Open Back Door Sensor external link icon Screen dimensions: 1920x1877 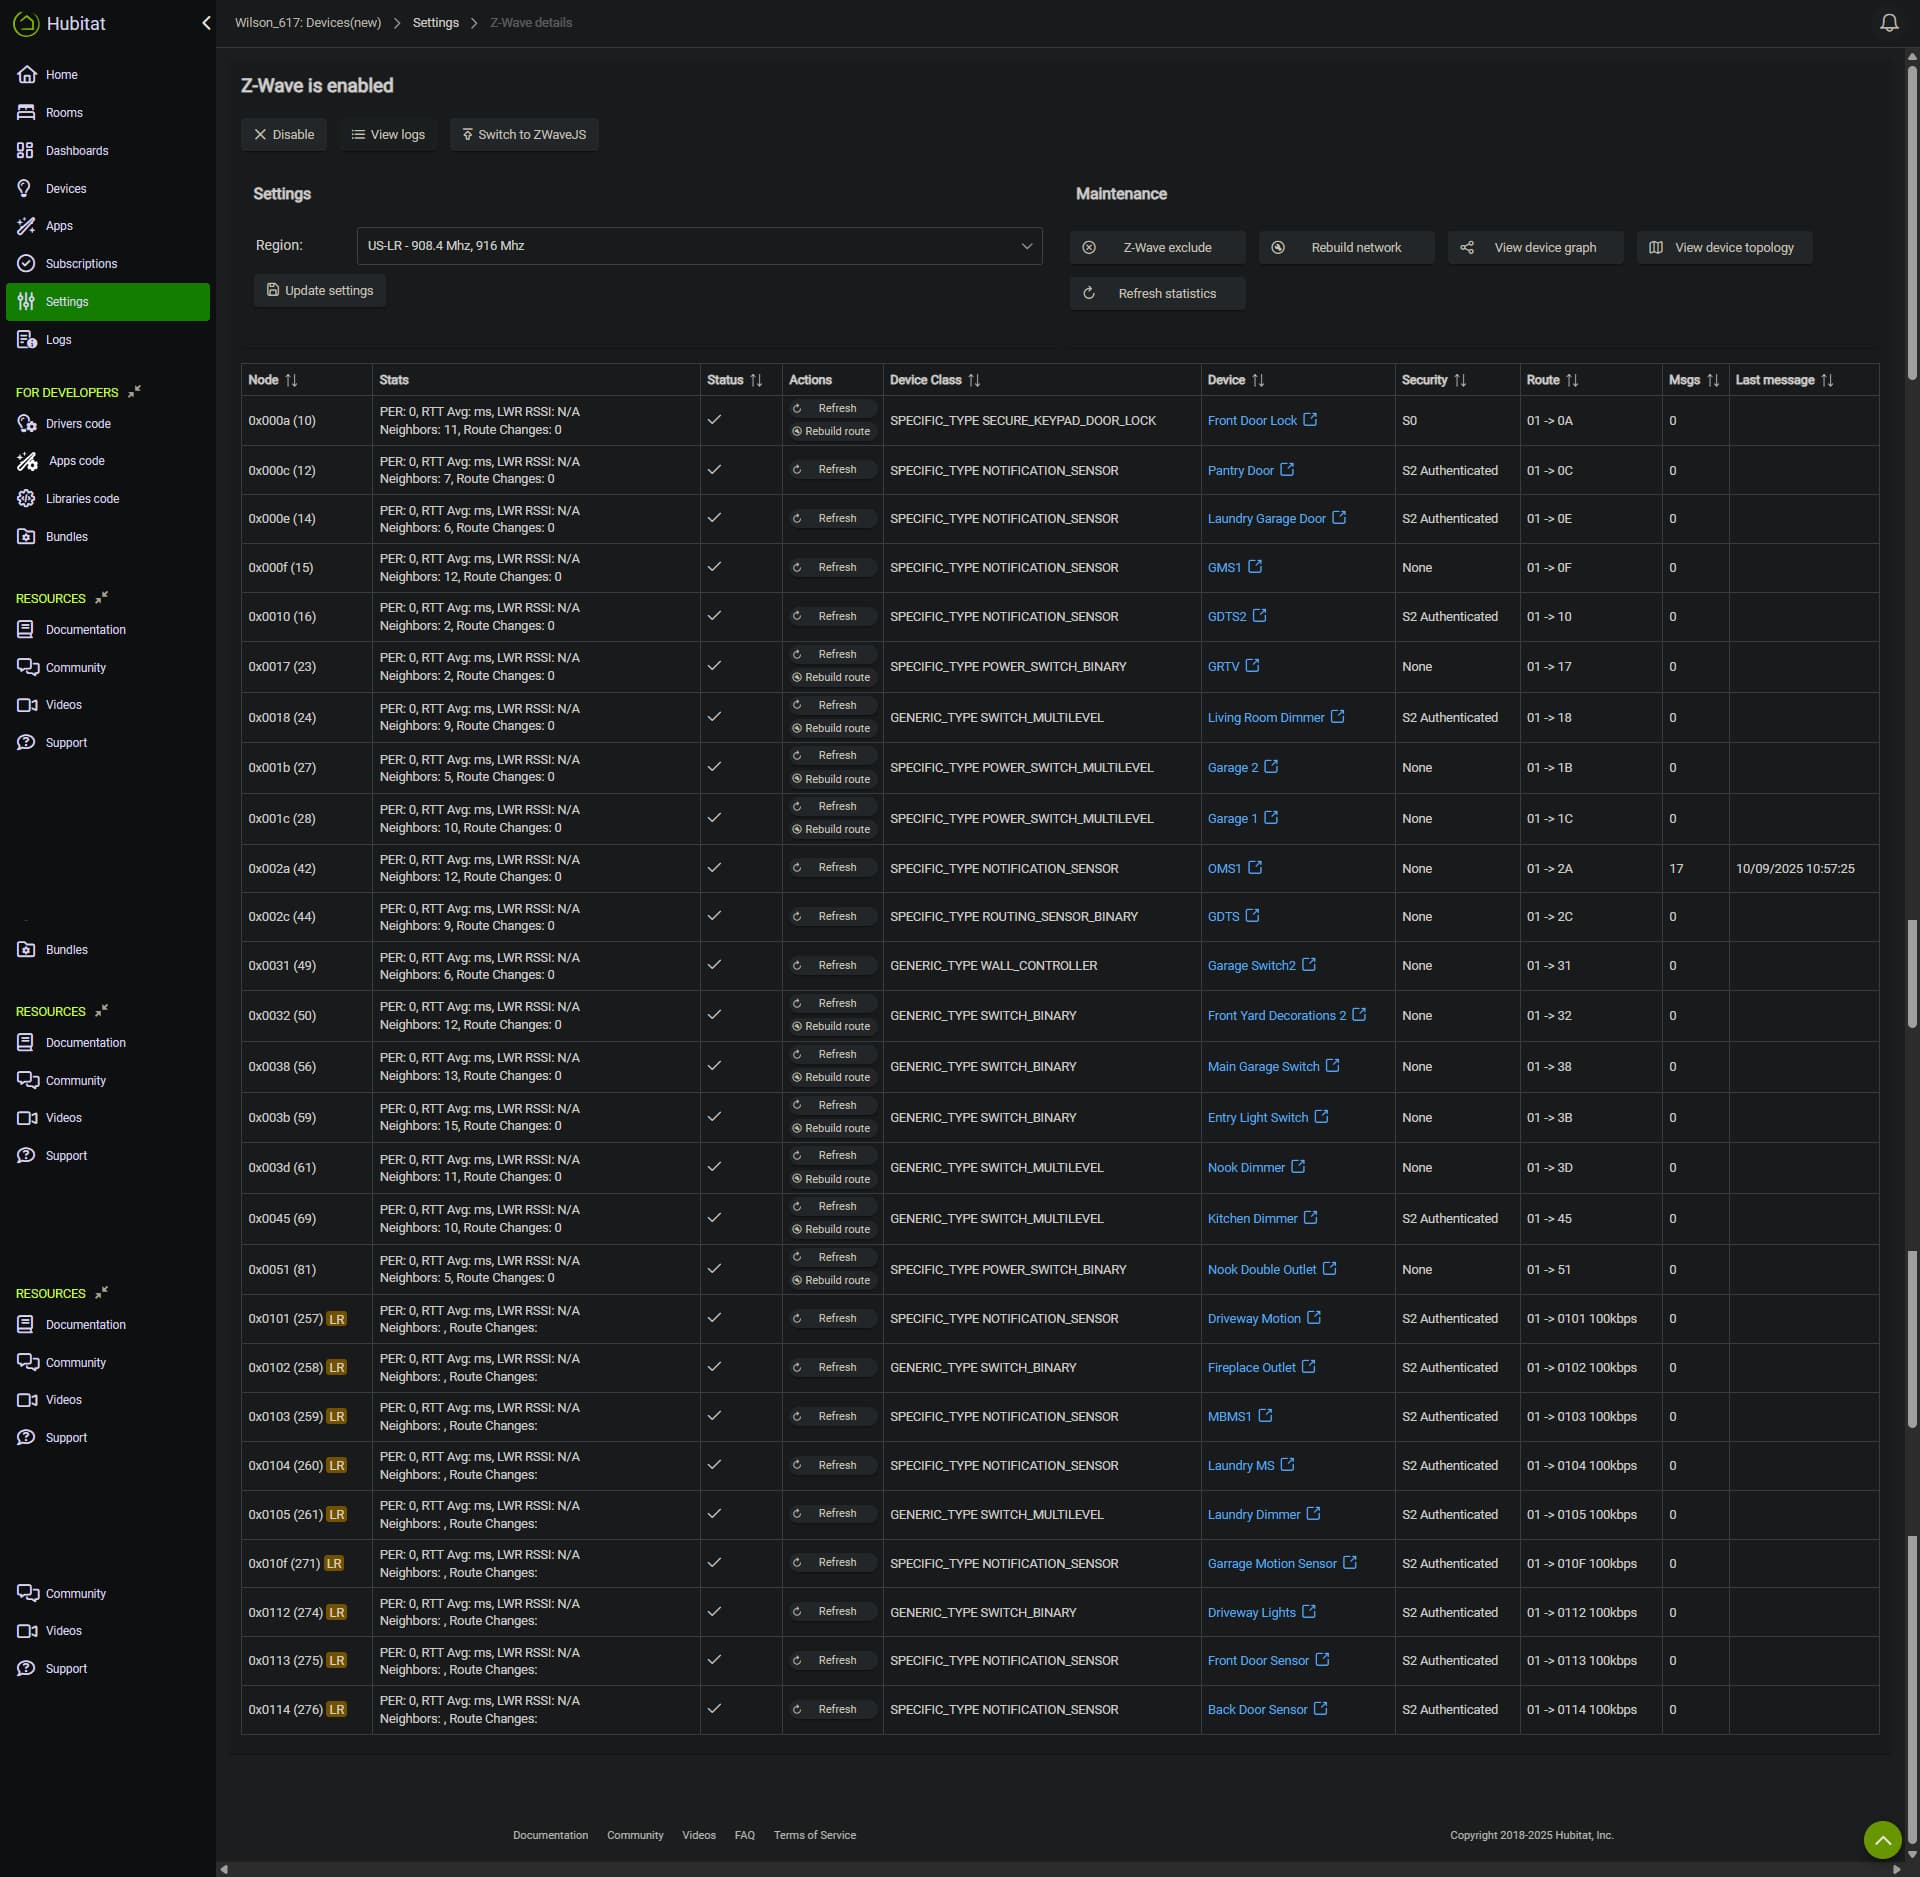(1320, 1709)
